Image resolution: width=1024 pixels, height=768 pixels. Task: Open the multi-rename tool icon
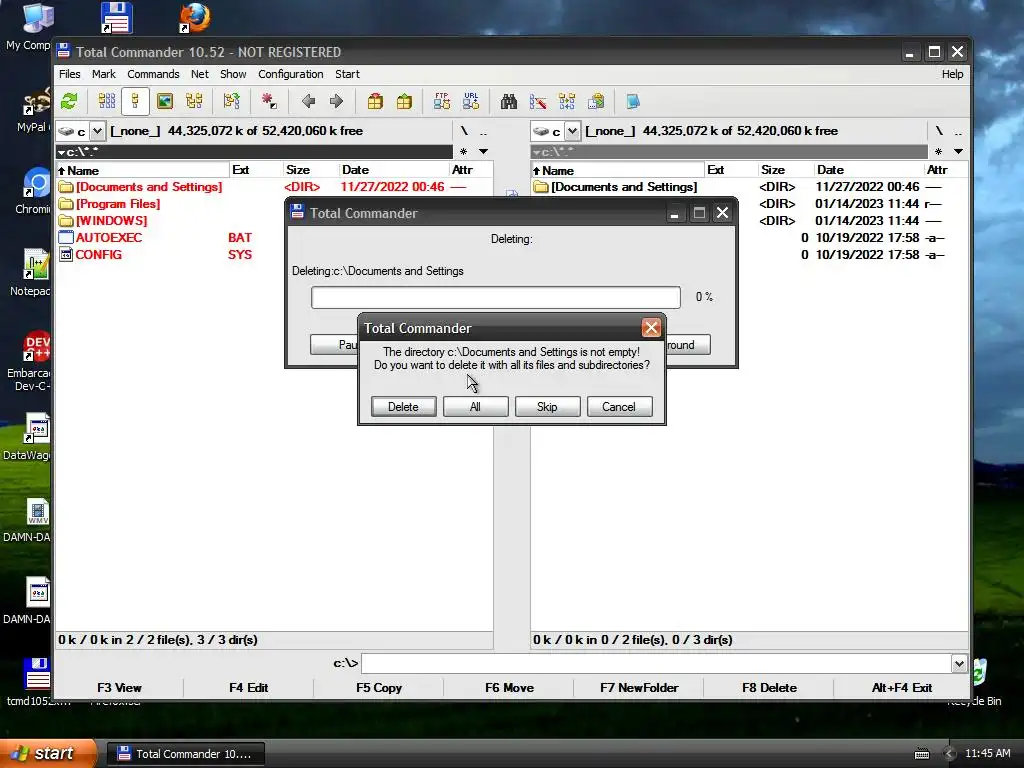click(538, 101)
